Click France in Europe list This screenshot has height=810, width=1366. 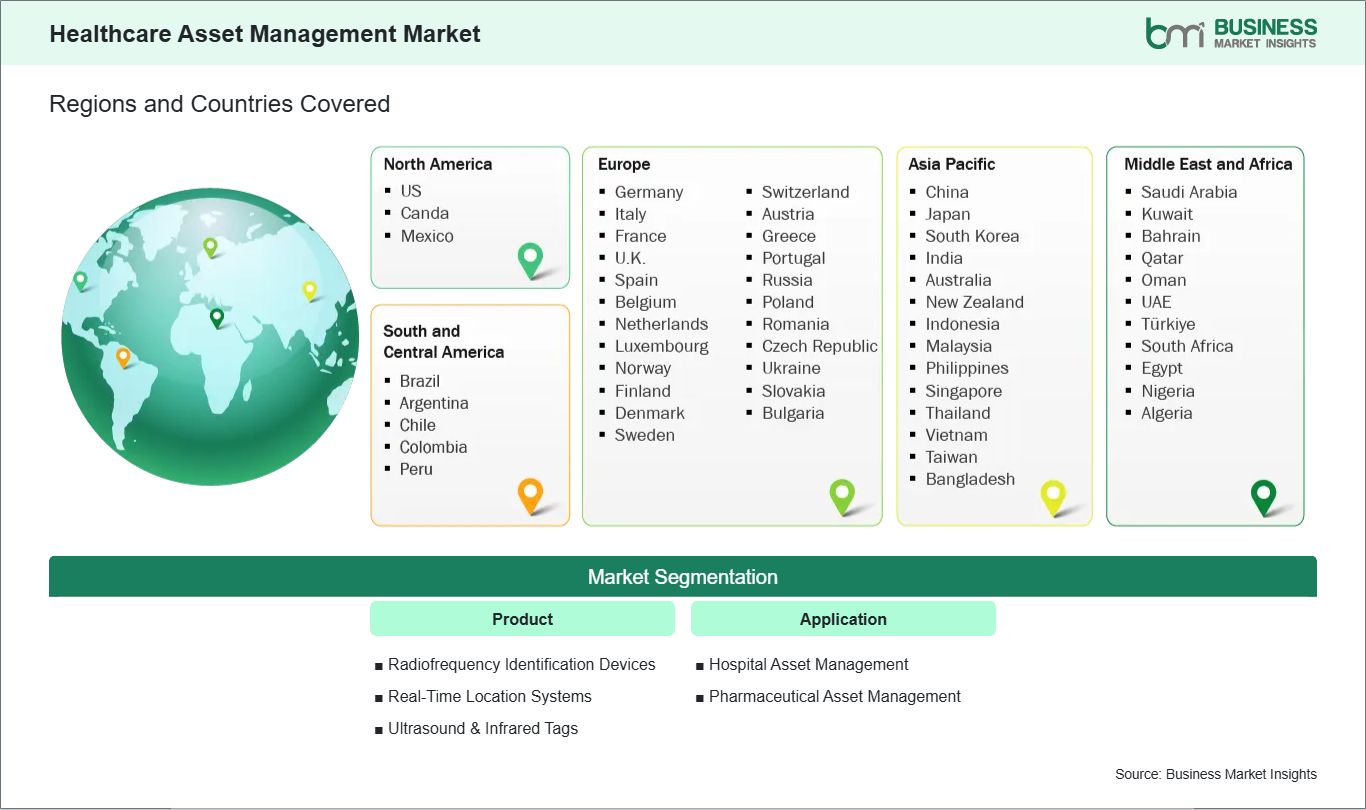click(641, 236)
